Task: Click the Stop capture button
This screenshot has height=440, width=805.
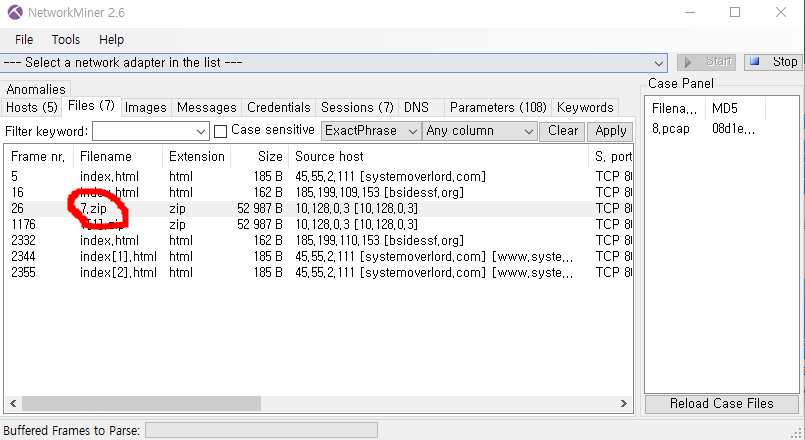Action: (x=773, y=62)
